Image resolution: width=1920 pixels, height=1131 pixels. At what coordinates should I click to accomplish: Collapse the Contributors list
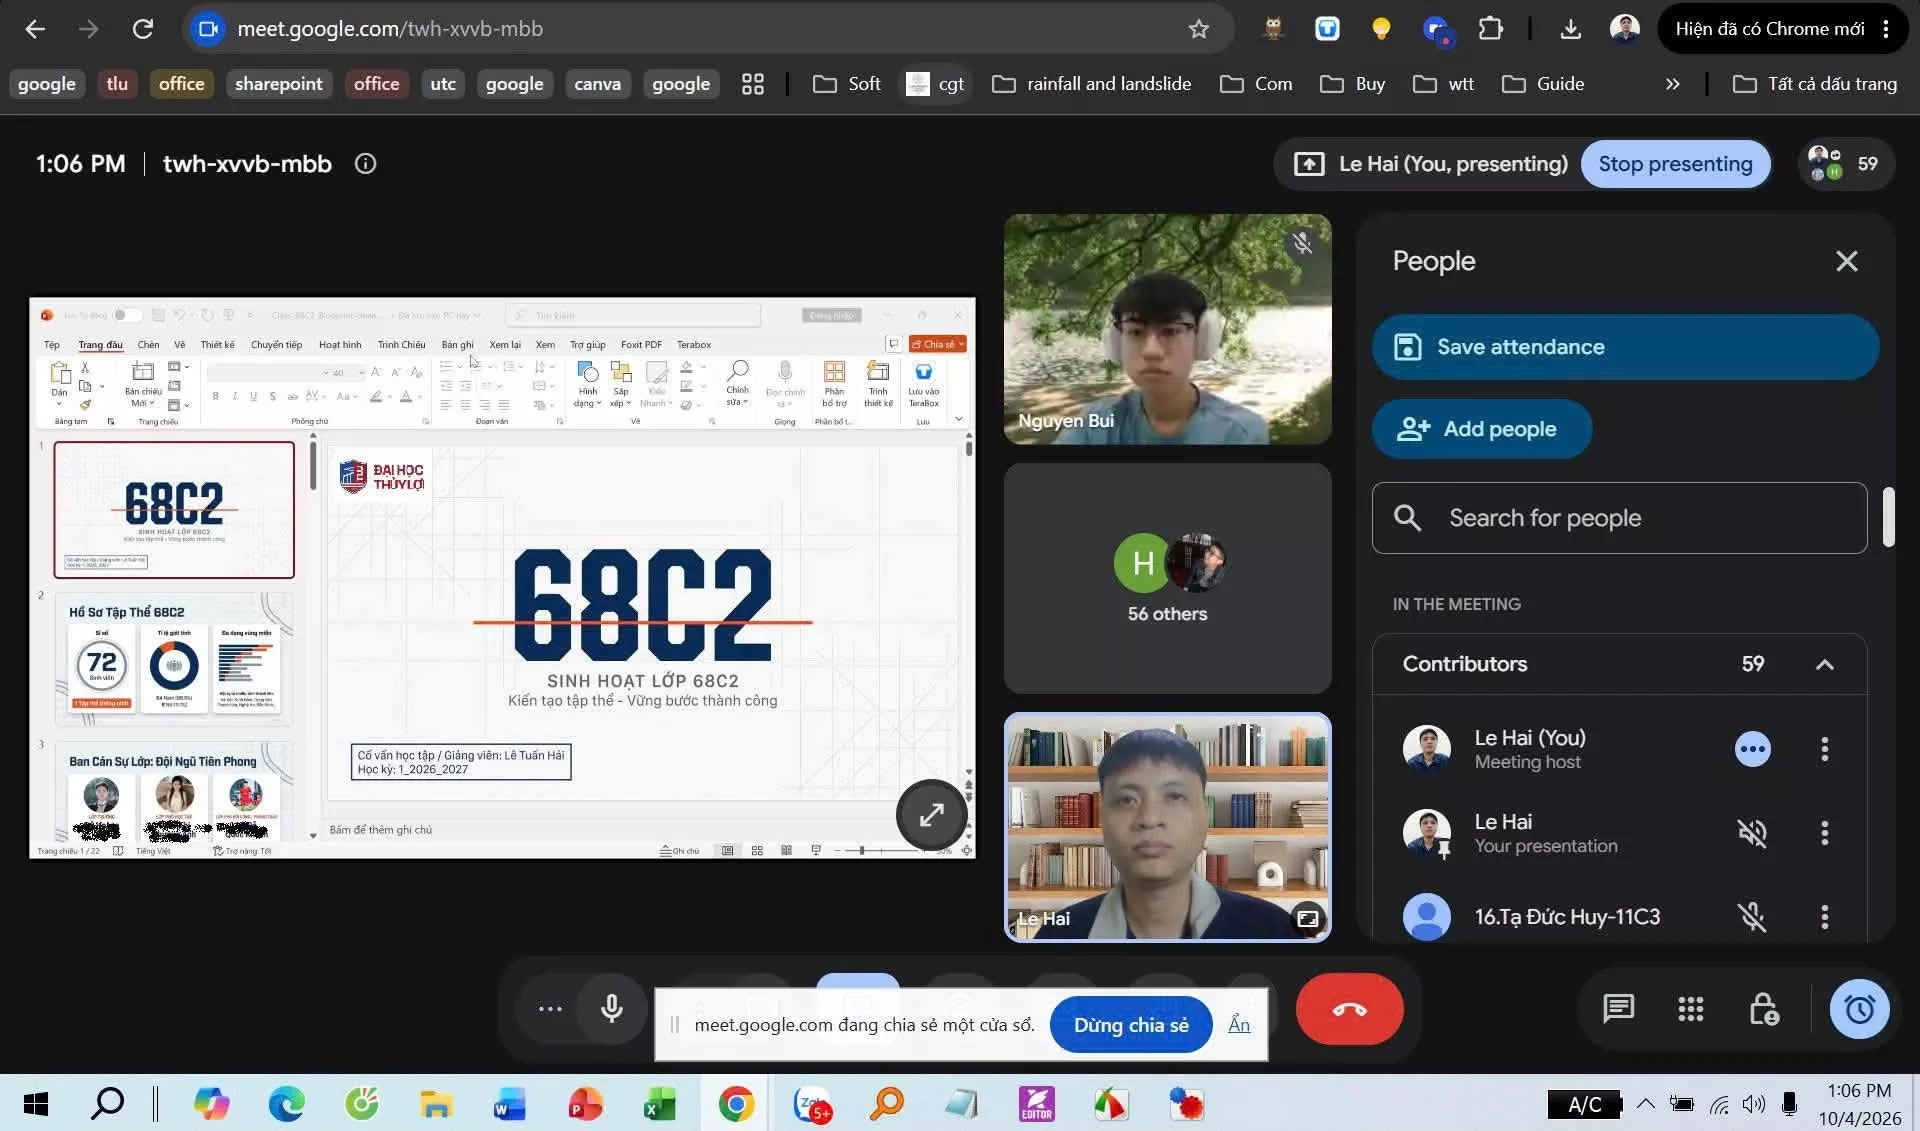click(1824, 665)
